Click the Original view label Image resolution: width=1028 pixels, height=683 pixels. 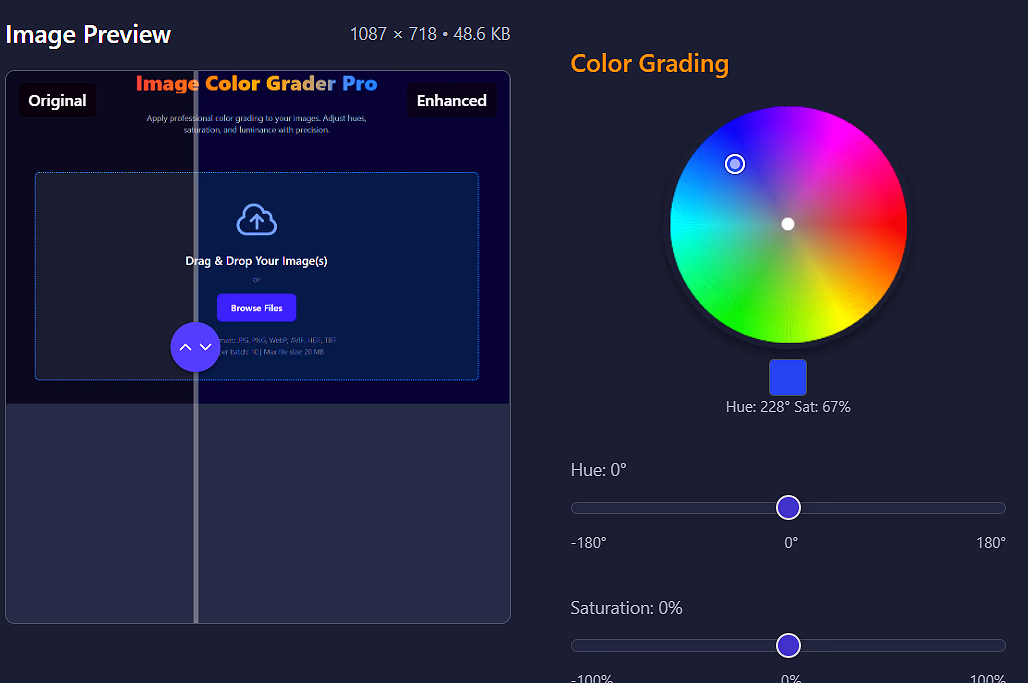pyautogui.click(x=57, y=100)
